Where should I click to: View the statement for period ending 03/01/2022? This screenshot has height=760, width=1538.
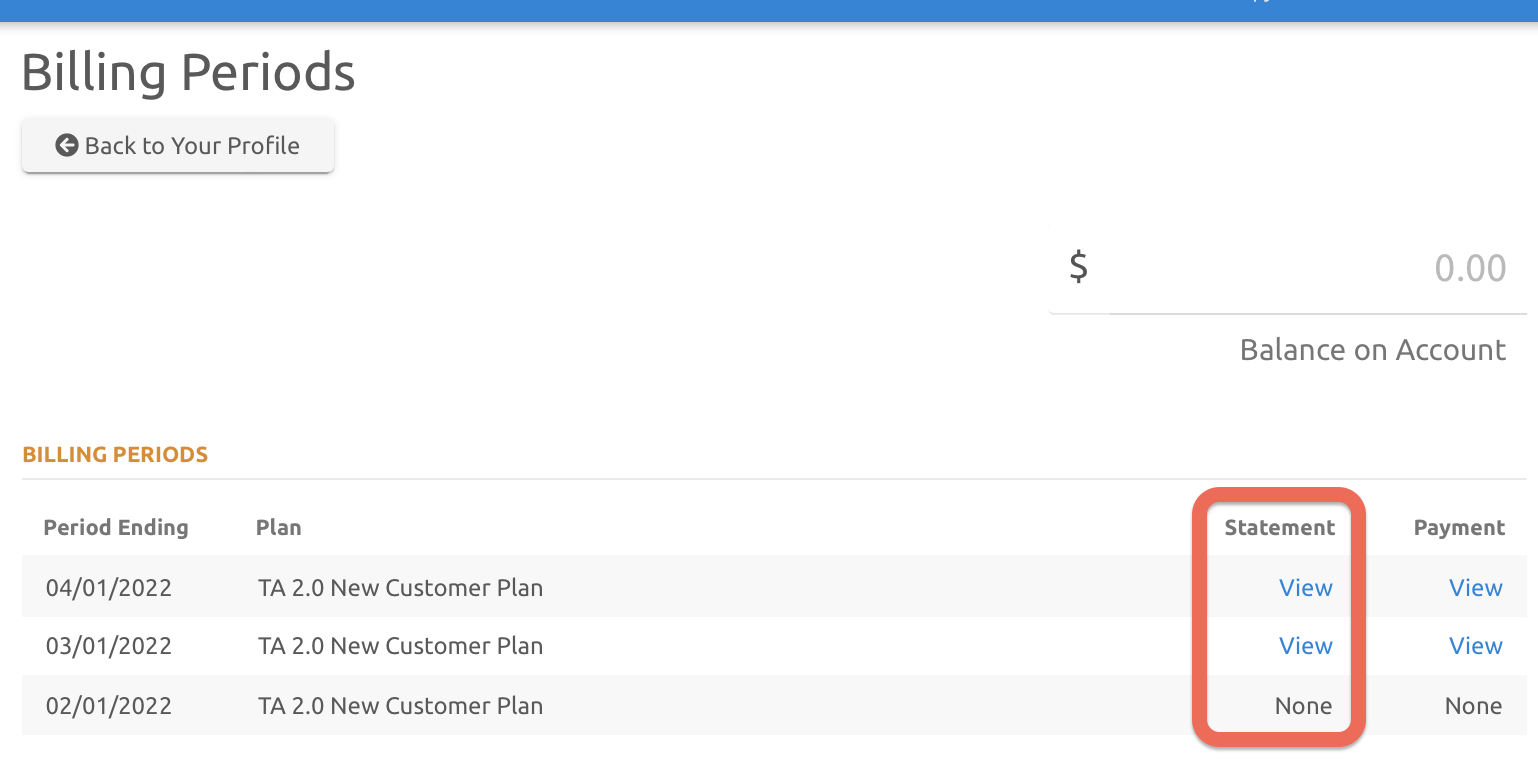1305,645
